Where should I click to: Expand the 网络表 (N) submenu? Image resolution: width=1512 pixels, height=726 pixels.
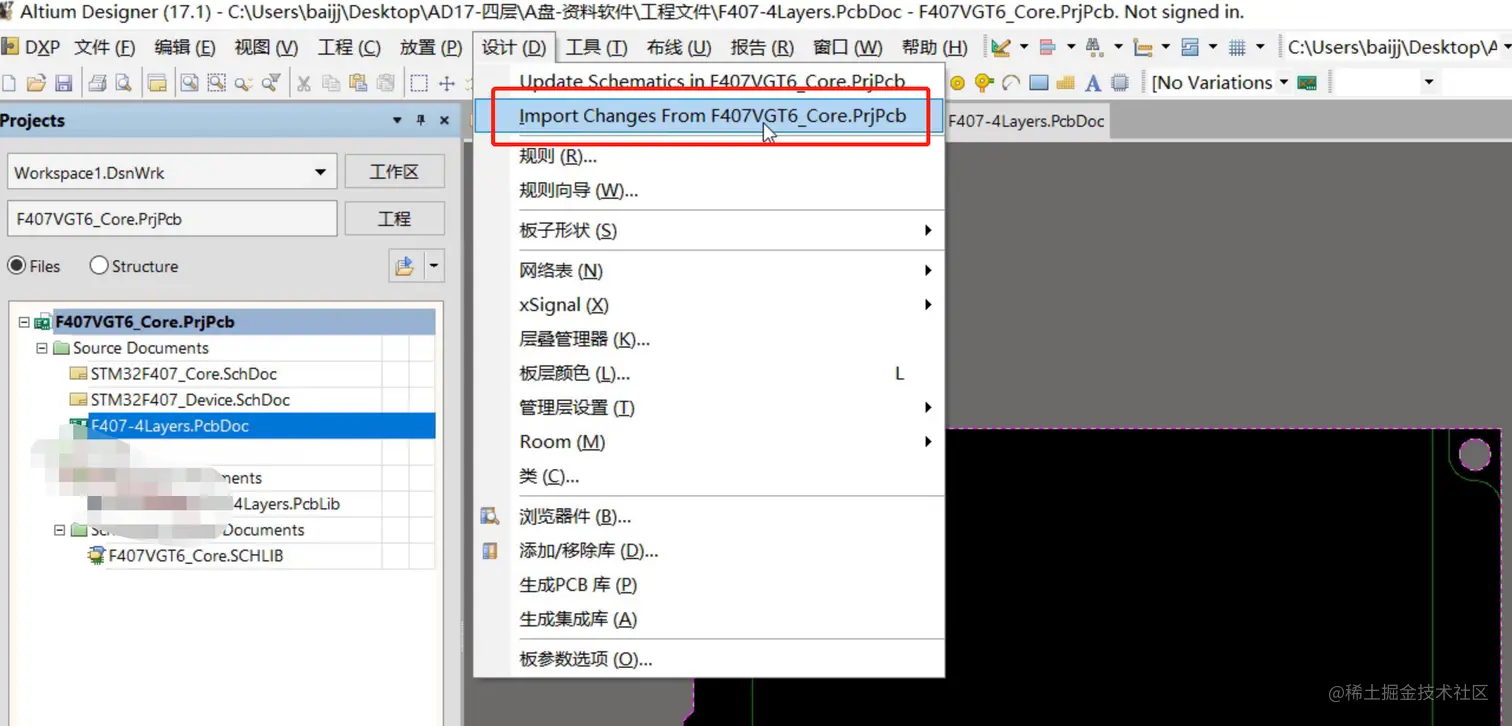tap(927, 271)
